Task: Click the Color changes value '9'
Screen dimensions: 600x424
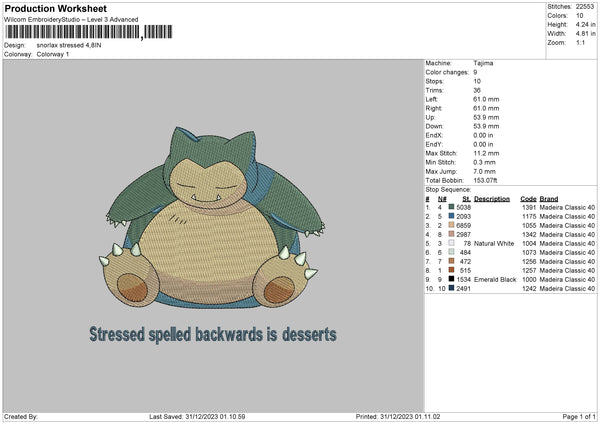Action: (x=475, y=72)
